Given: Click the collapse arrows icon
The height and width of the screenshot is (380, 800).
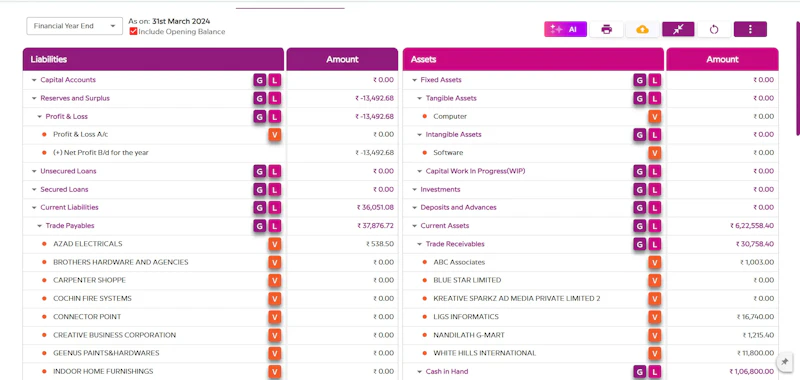Looking at the screenshot, I should [678, 29].
